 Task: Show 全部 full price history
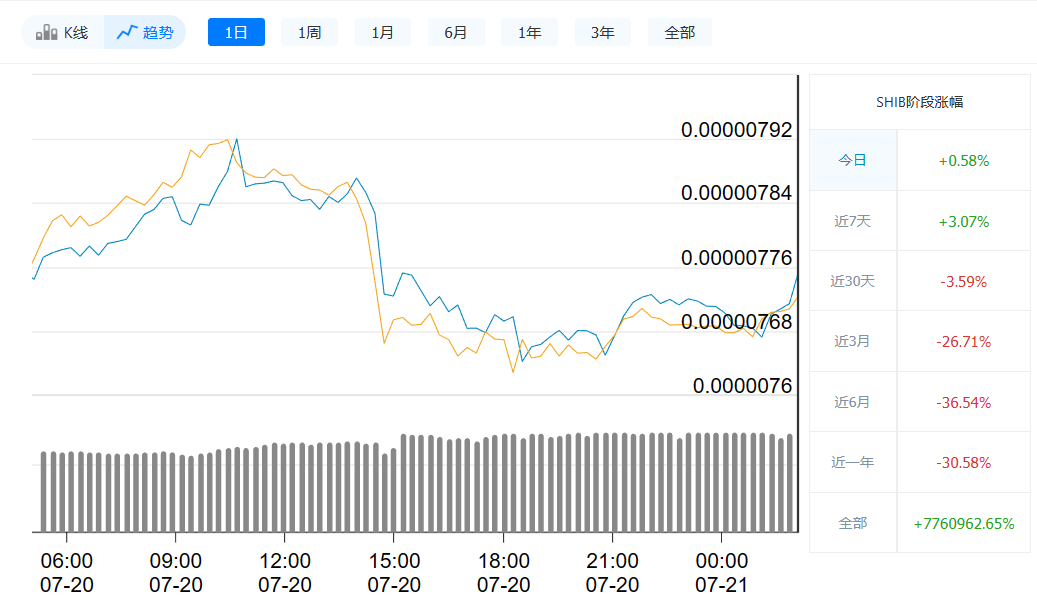(679, 33)
